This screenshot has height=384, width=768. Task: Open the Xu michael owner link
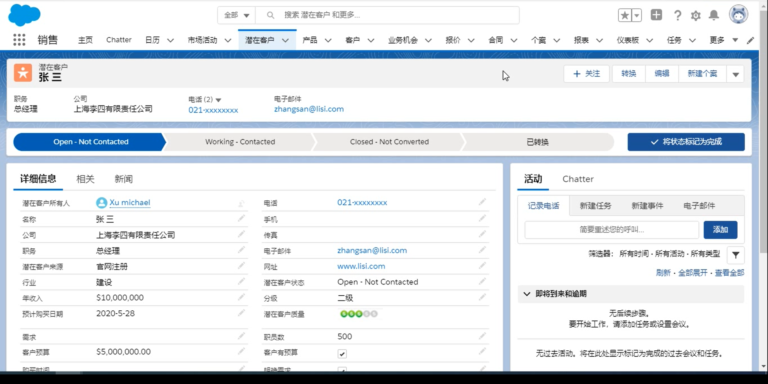pos(130,203)
